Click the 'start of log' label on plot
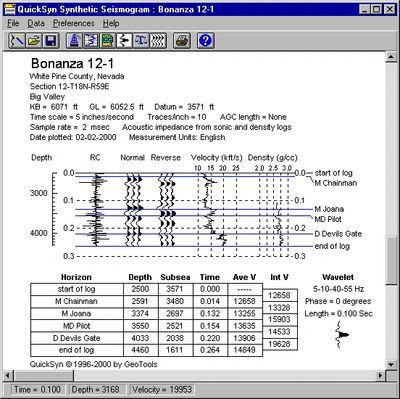The image size is (400, 399). pos(333,173)
